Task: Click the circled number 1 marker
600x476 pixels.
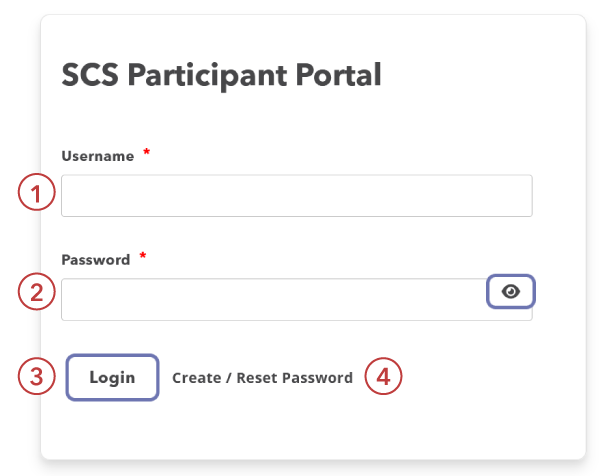Action: (x=35, y=193)
